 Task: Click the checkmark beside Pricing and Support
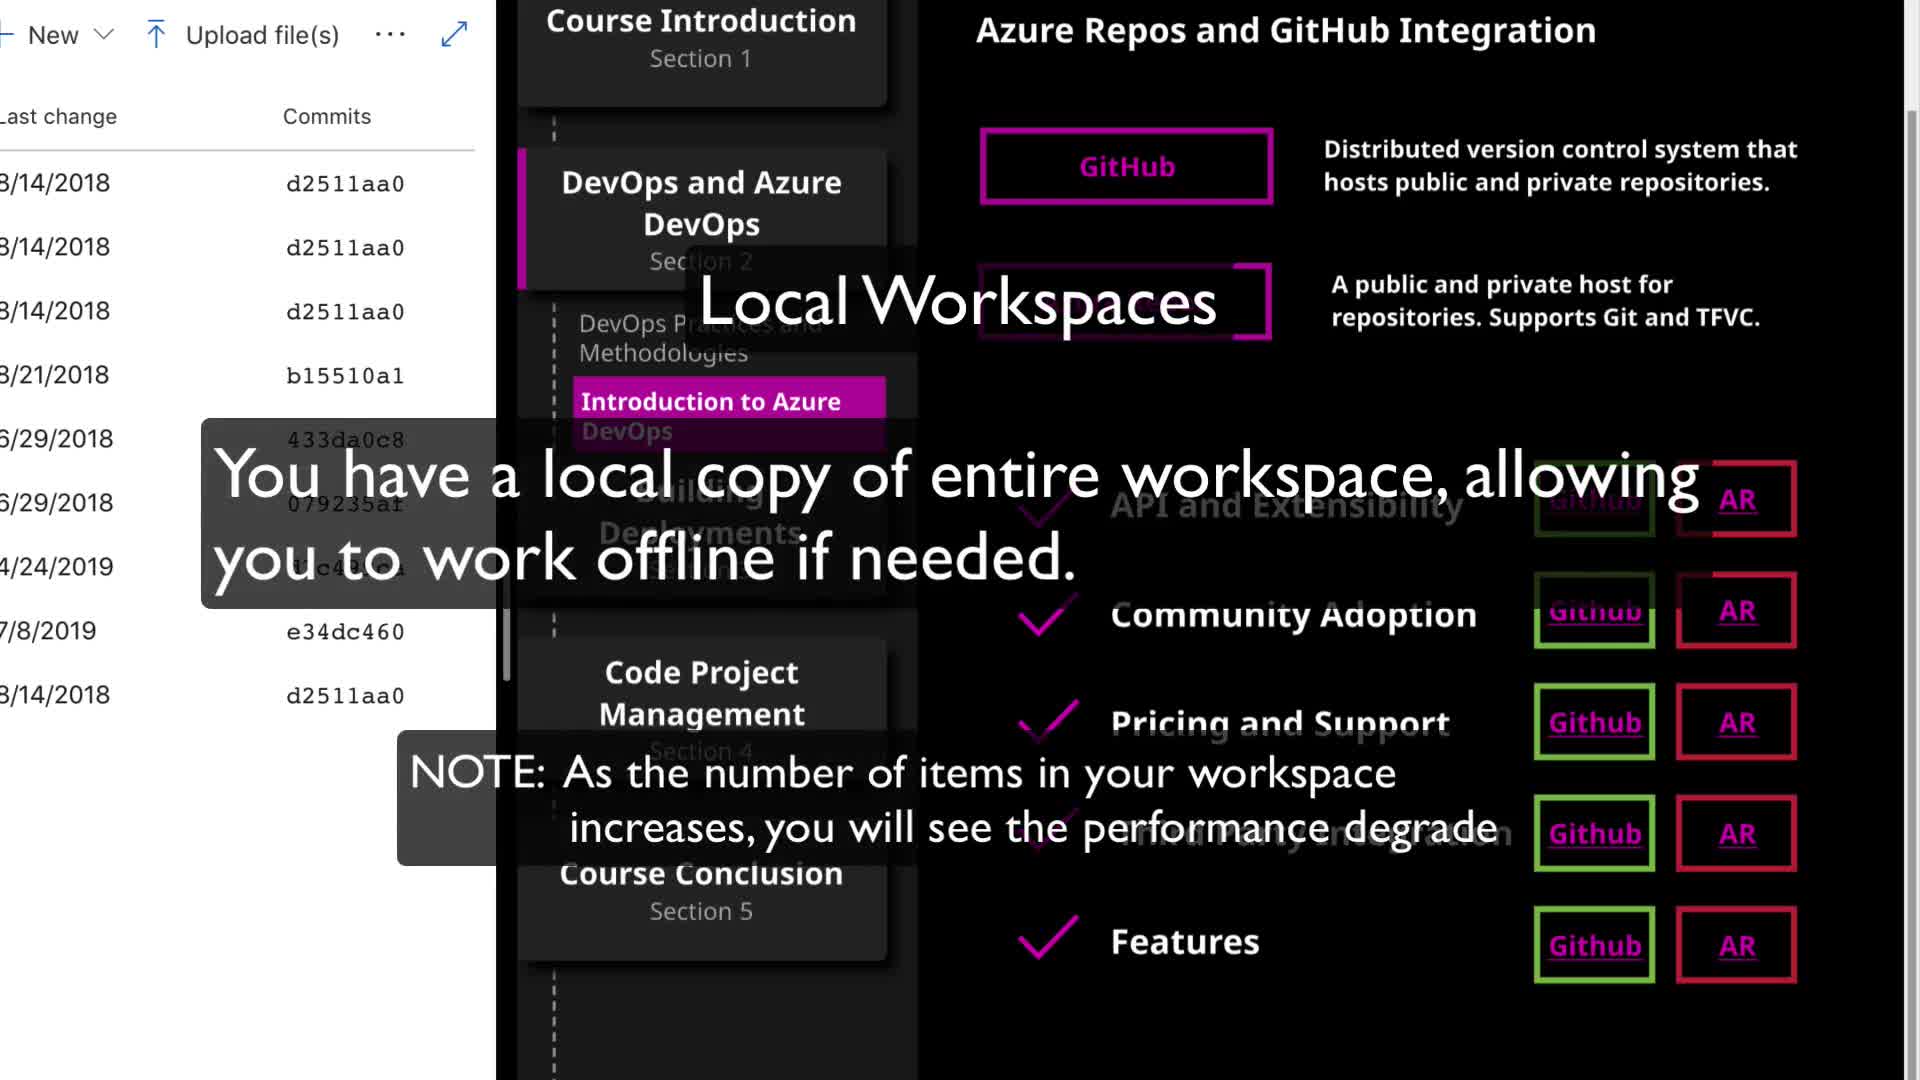(1048, 719)
